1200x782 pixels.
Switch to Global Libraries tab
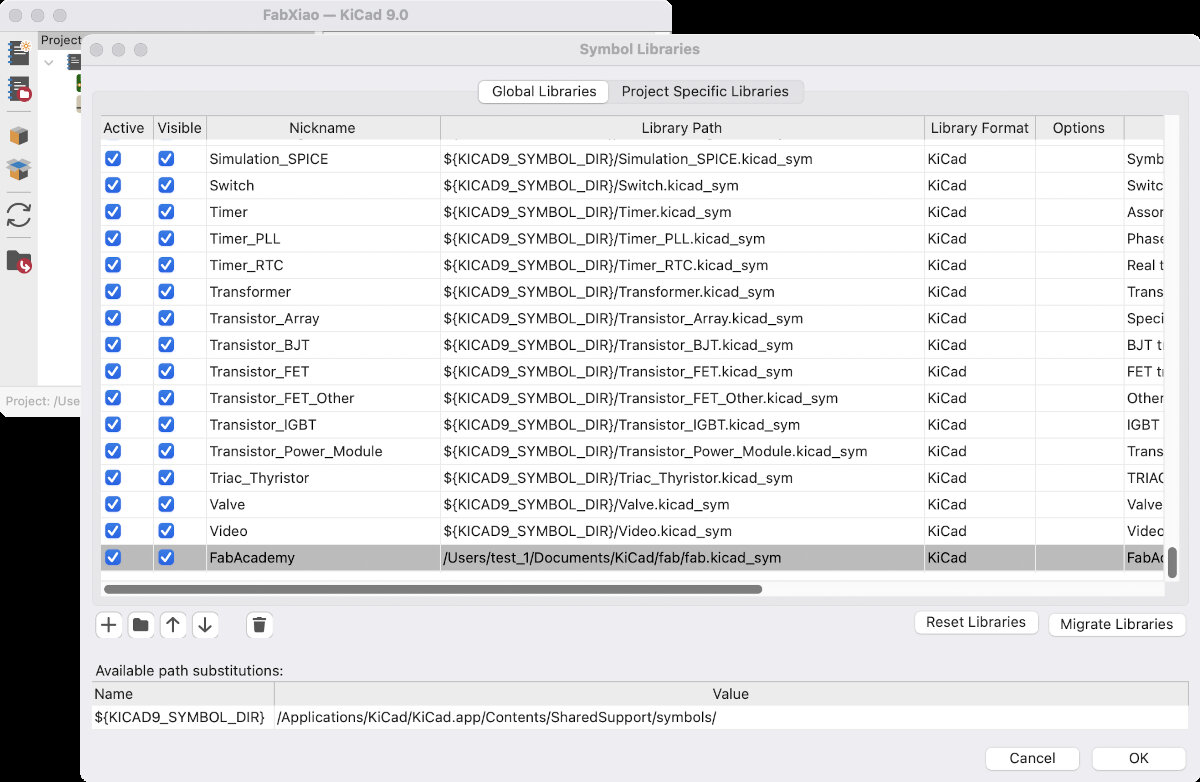(x=544, y=91)
